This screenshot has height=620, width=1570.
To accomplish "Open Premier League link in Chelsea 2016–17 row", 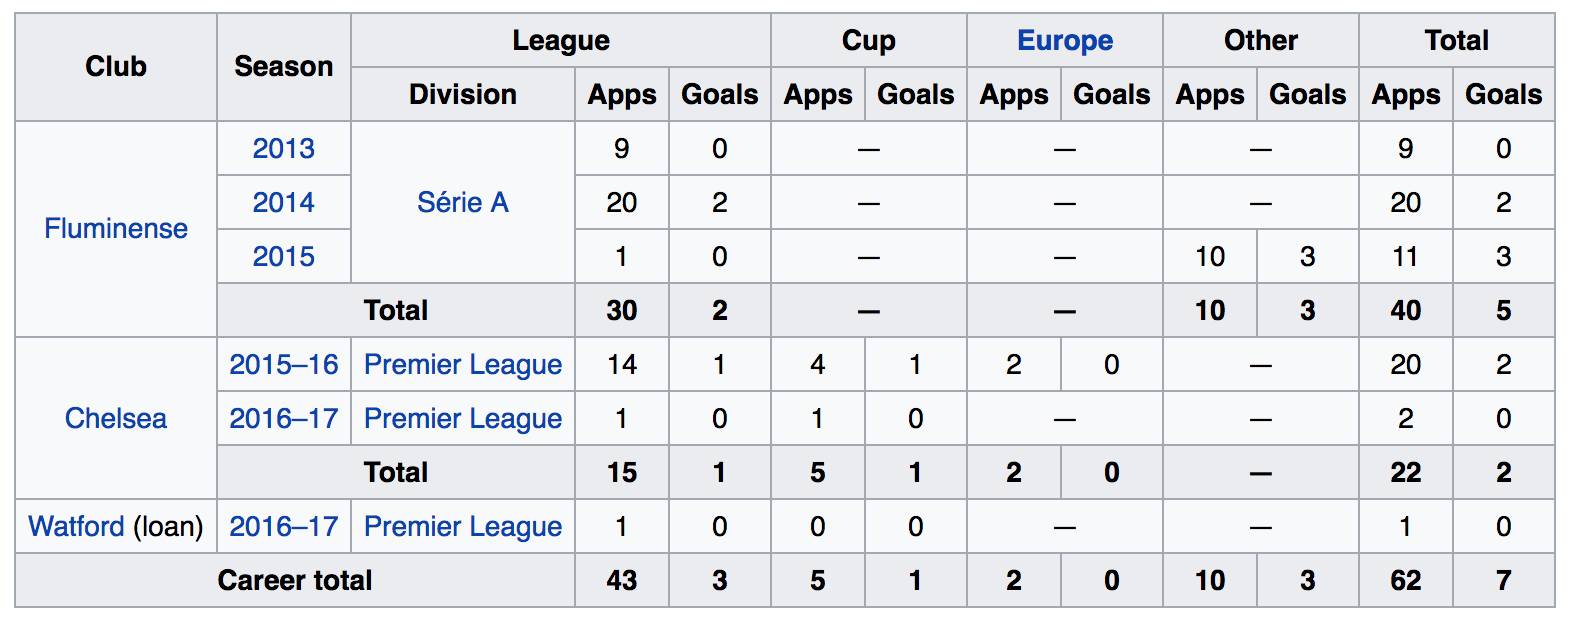I will tap(463, 419).
